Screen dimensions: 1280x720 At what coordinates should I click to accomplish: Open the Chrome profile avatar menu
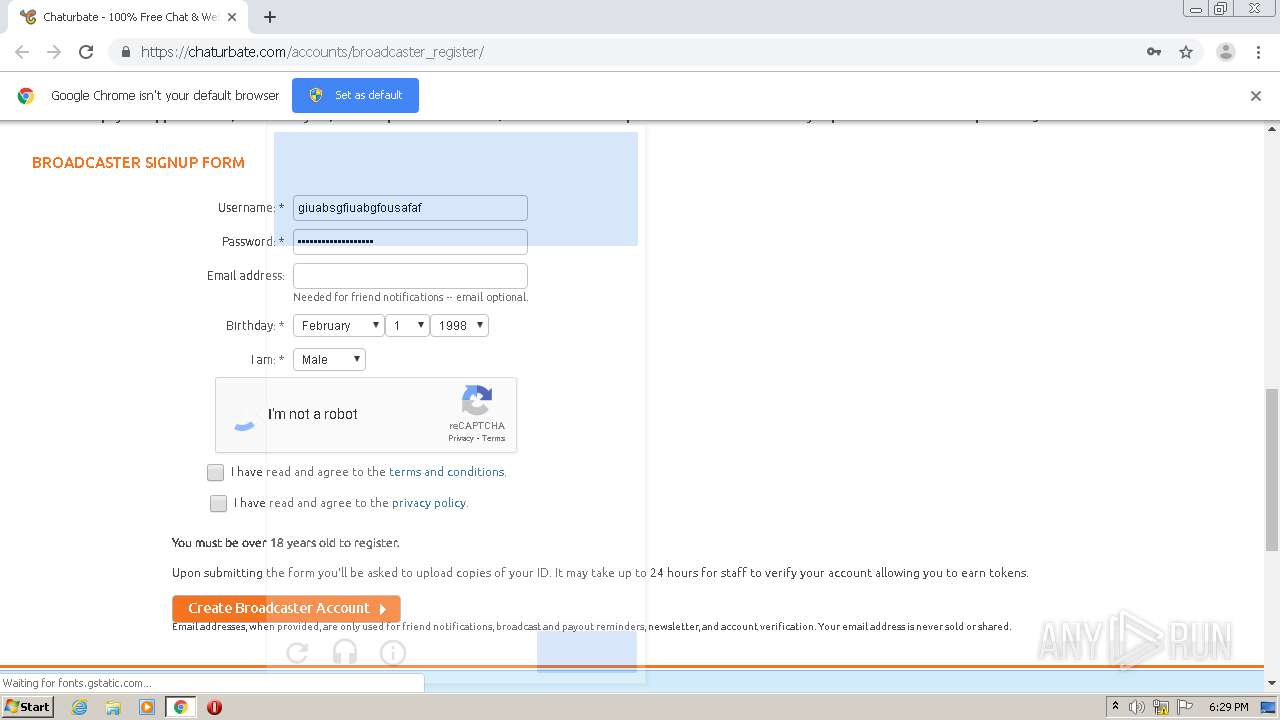(1226, 52)
